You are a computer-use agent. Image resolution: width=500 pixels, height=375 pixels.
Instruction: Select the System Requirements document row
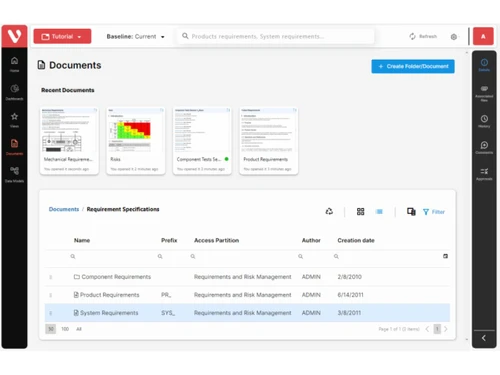point(247,313)
